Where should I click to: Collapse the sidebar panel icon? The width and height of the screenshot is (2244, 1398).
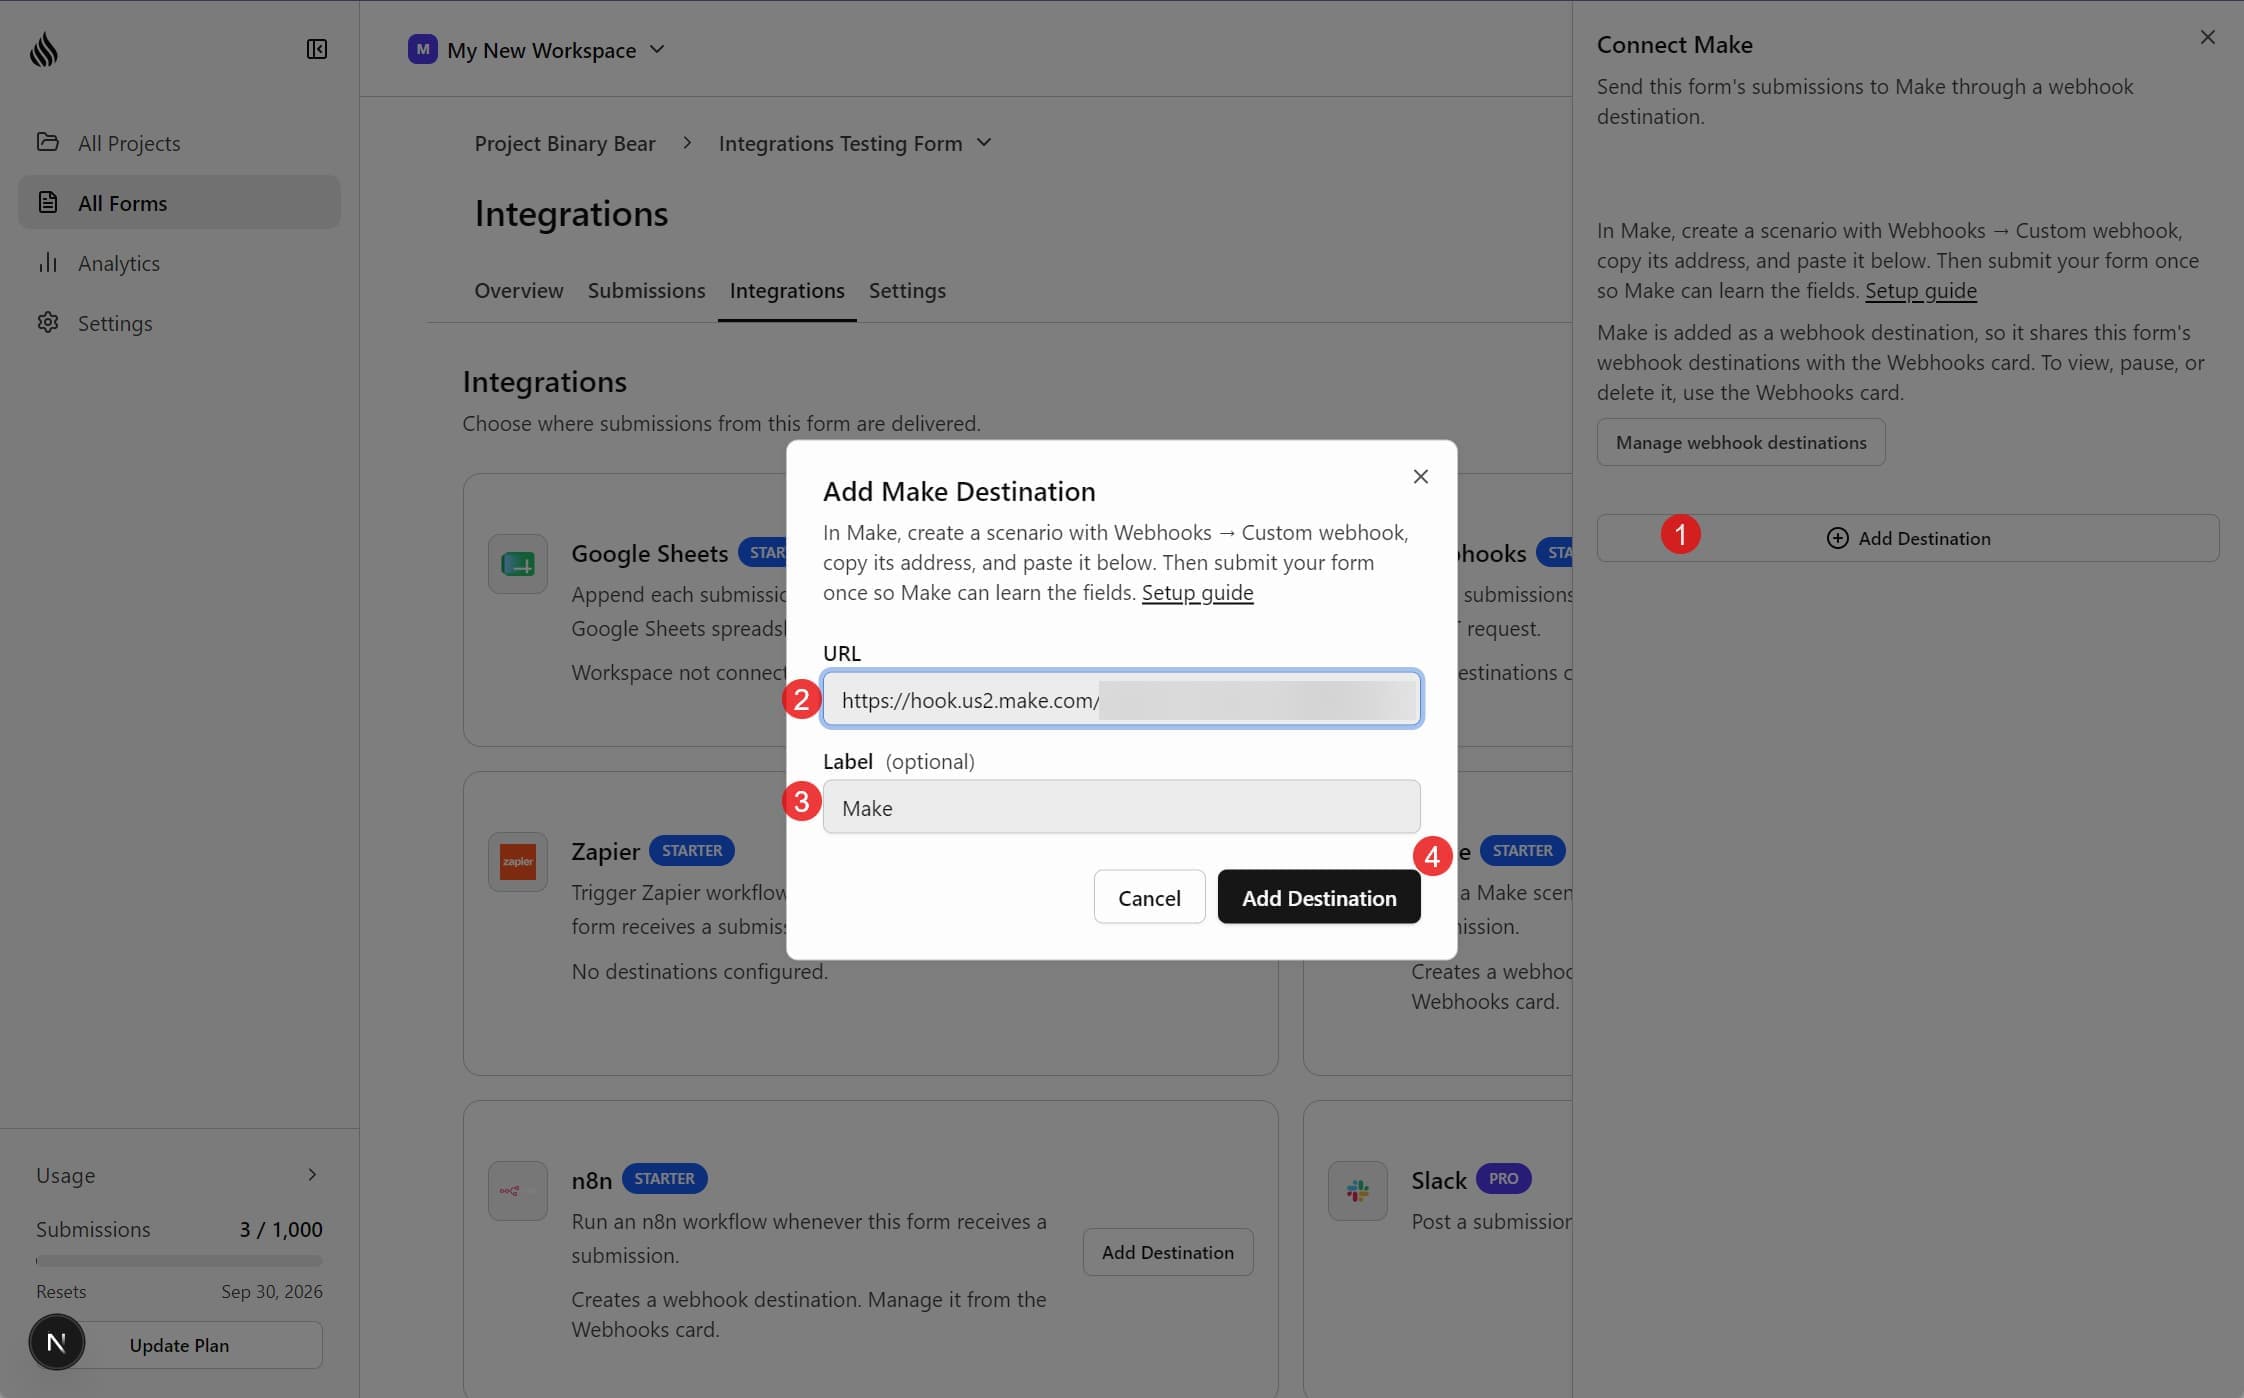317,49
